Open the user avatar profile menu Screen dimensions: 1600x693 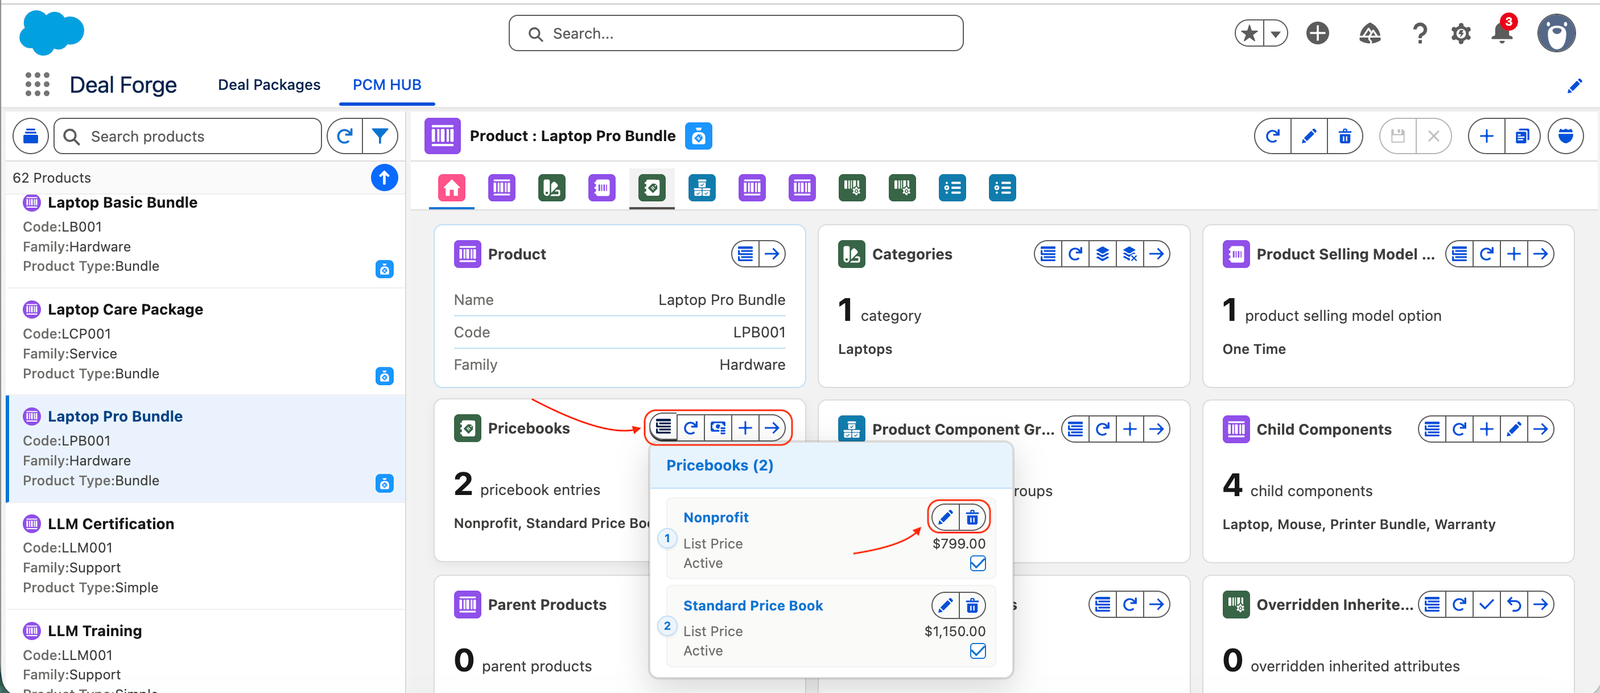click(x=1556, y=34)
